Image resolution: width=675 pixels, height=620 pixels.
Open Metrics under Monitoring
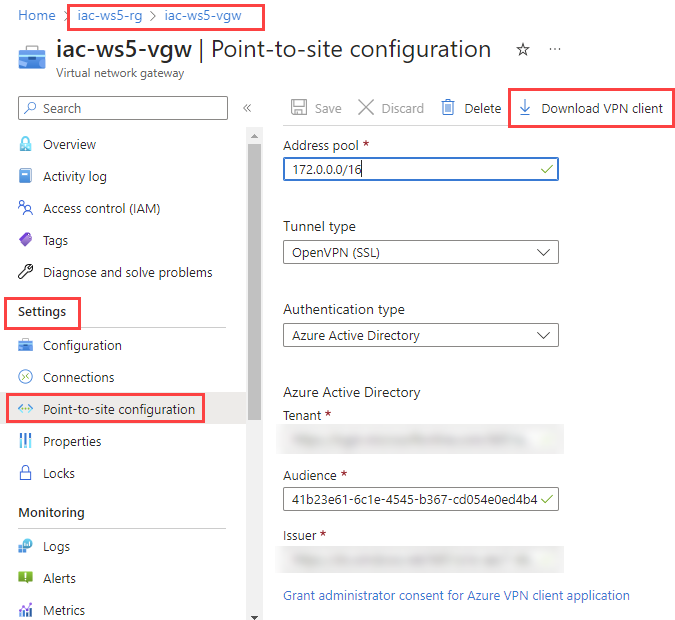click(x=64, y=611)
